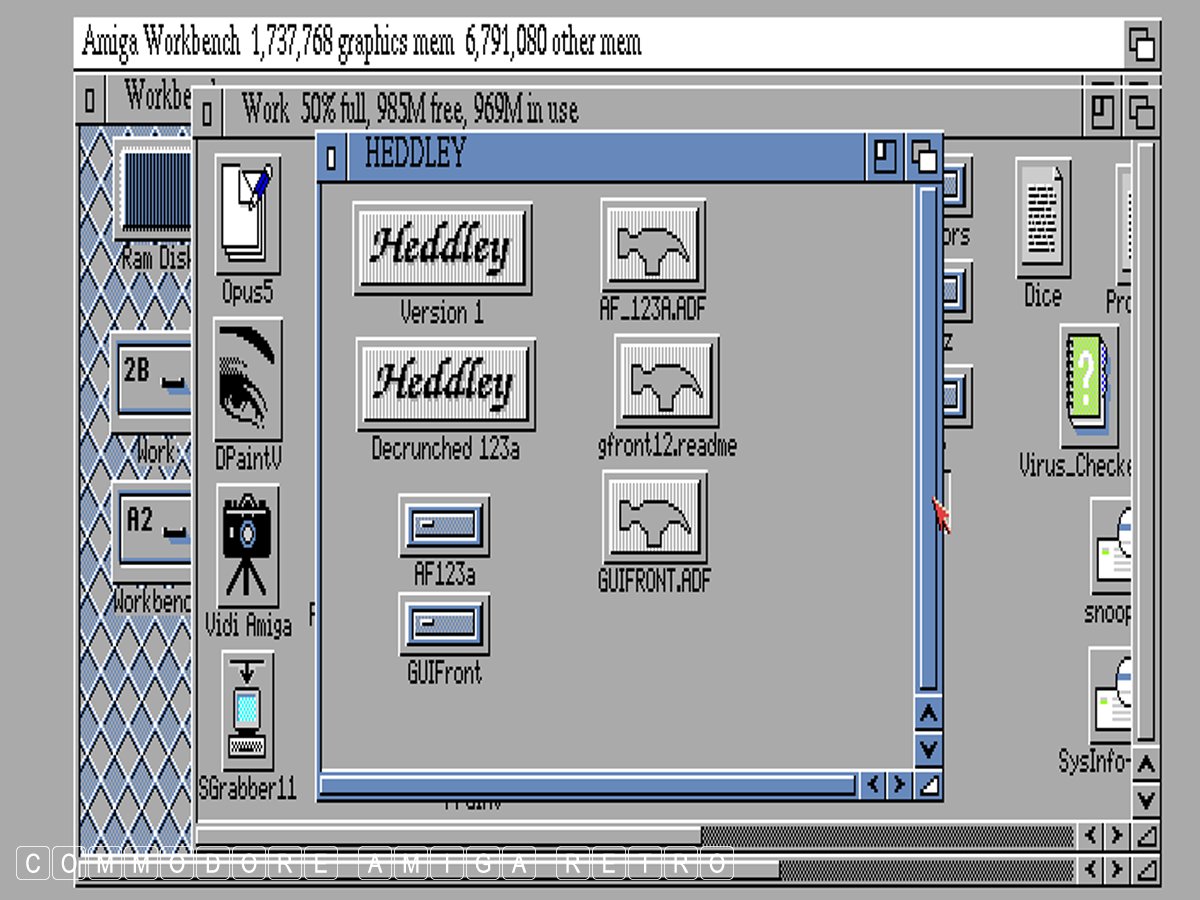Open the Dice document icon
The image size is (1200, 900).
click(x=1042, y=218)
